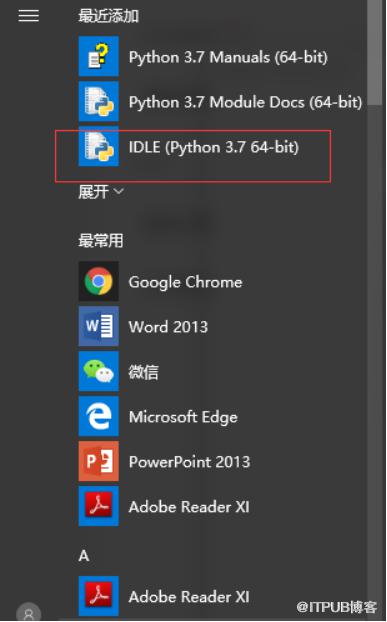
Task: Click Adobe Reader XI icon under 最常用
Action: click(x=98, y=506)
